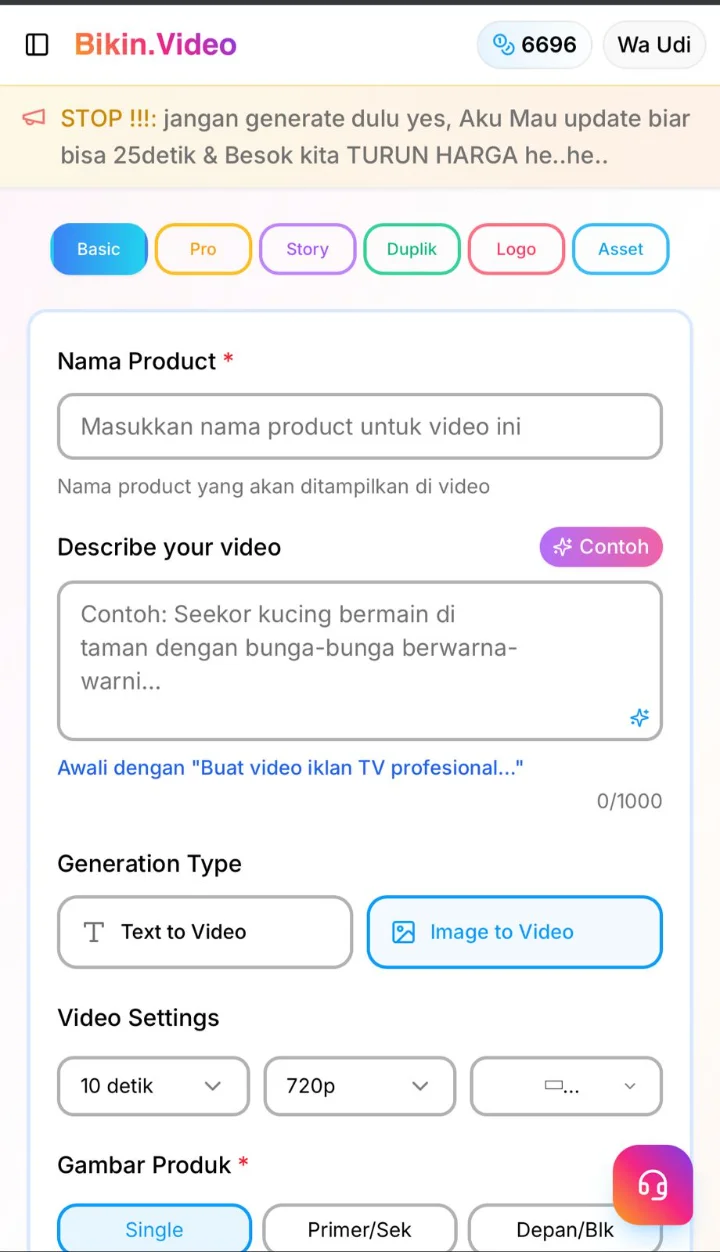This screenshot has width=720, height=1252.
Task: Click the megaphone announcement icon
Action: 34,119
